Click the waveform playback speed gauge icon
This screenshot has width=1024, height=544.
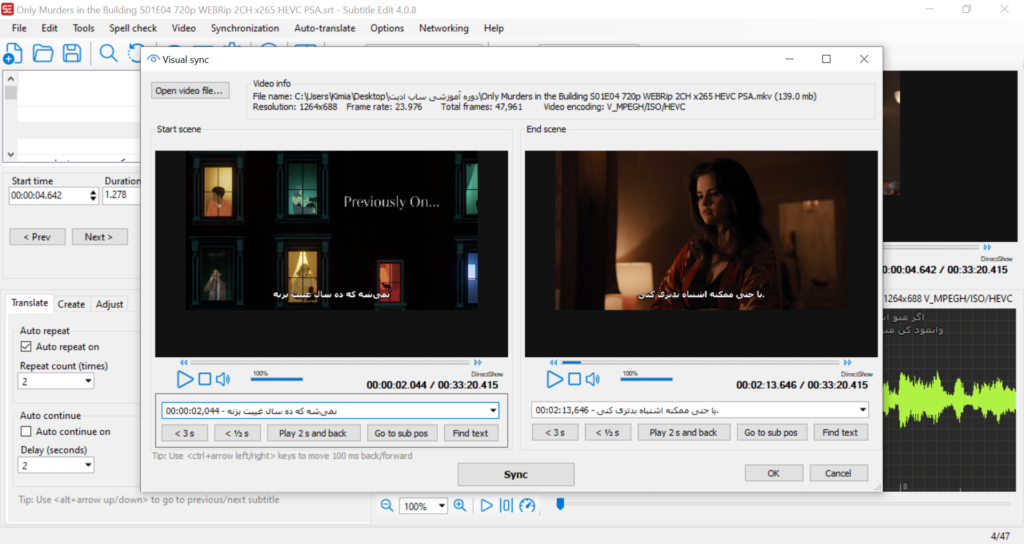(x=528, y=506)
